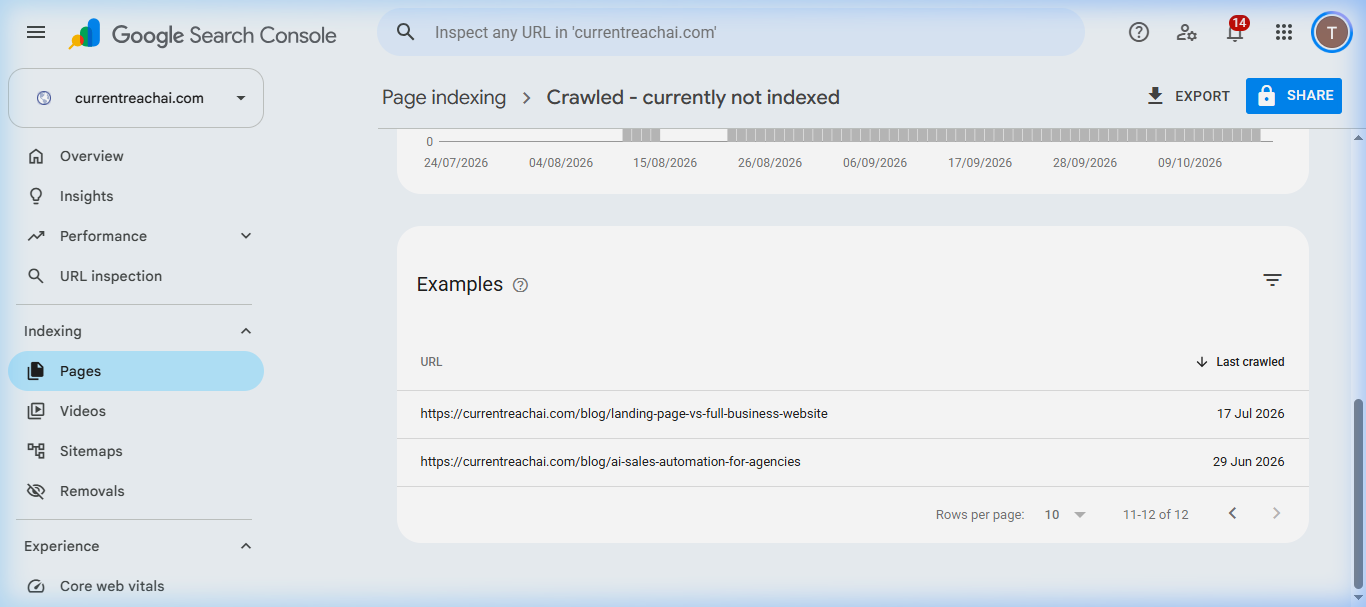Change the Rows per page dropdown

pyautogui.click(x=1065, y=515)
